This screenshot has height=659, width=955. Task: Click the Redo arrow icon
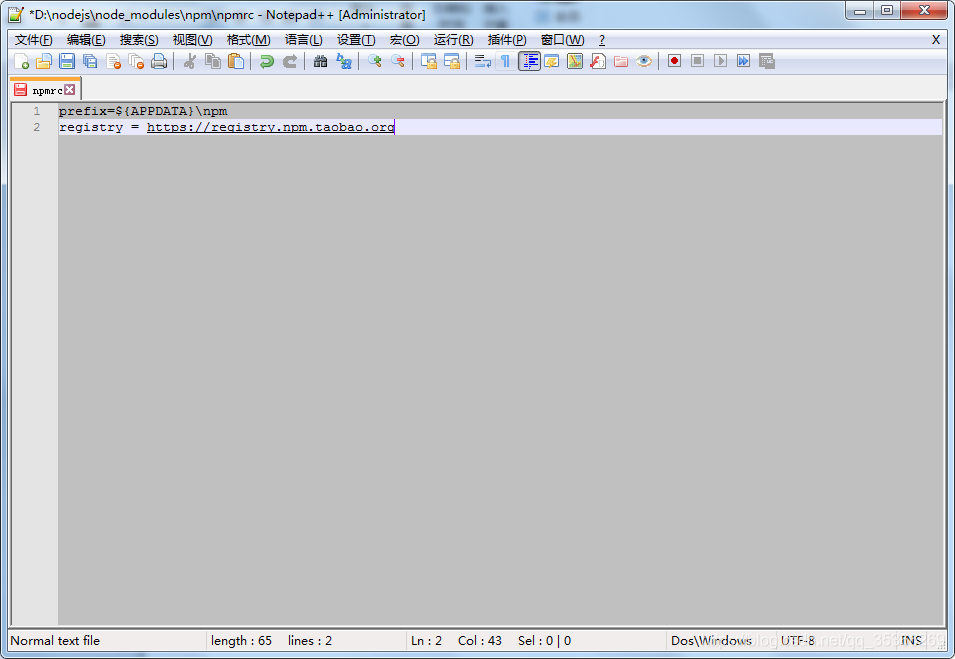pos(289,62)
